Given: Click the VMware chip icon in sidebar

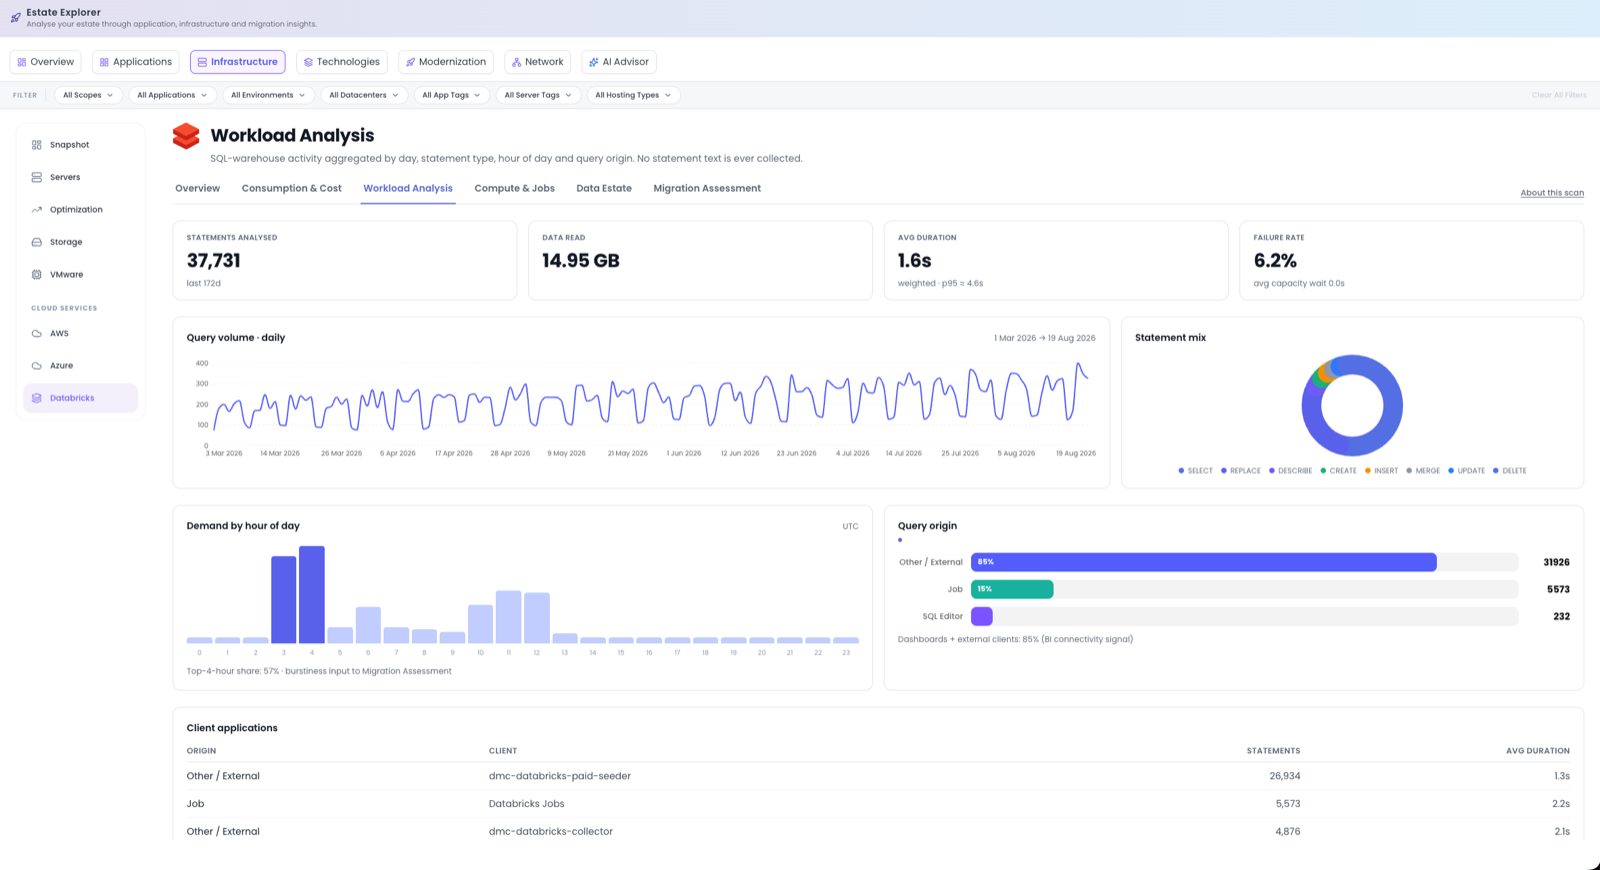Looking at the screenshot, I should (x=37, y=274).
